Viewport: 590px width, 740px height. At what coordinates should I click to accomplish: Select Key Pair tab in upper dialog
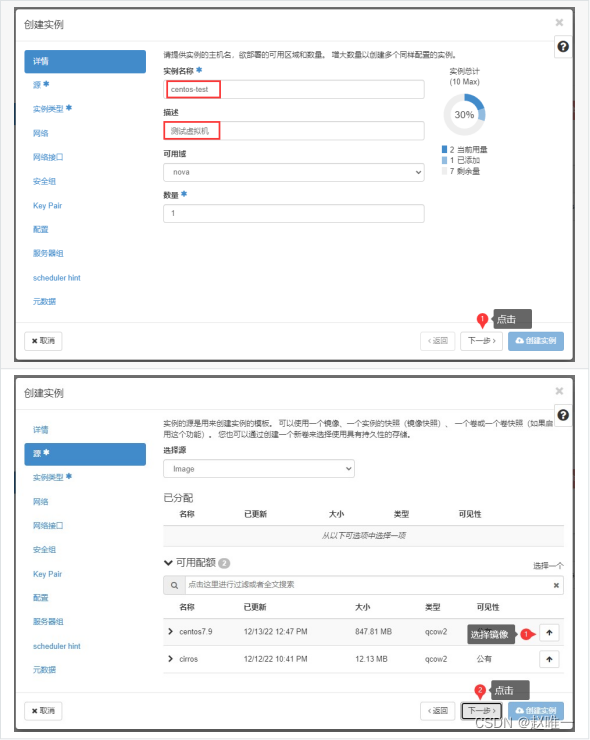(47, 206)
